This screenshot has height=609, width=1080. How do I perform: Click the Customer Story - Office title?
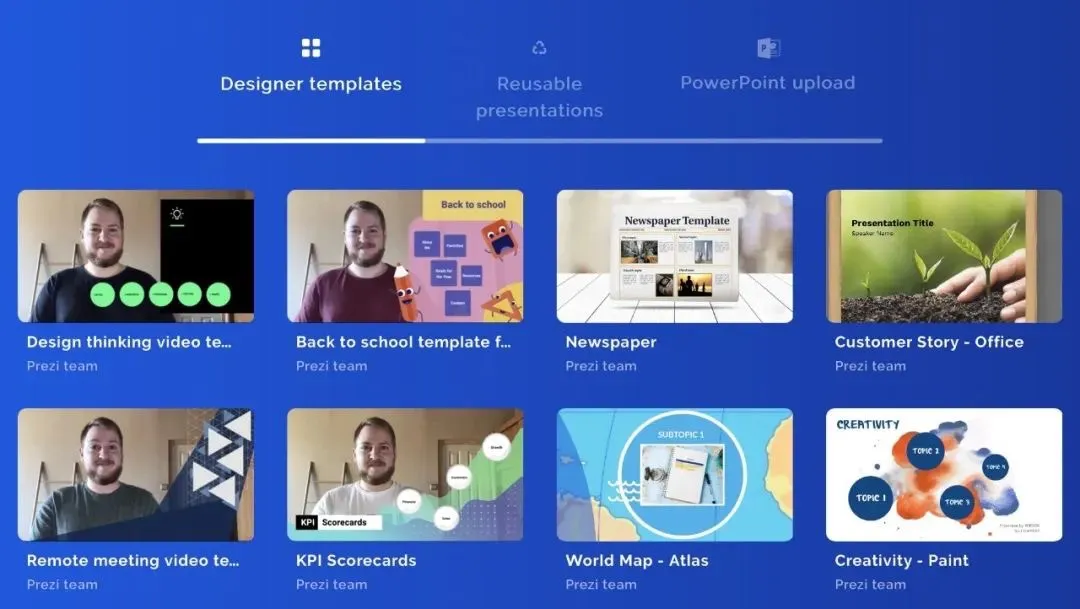click(x=929, y=342)
